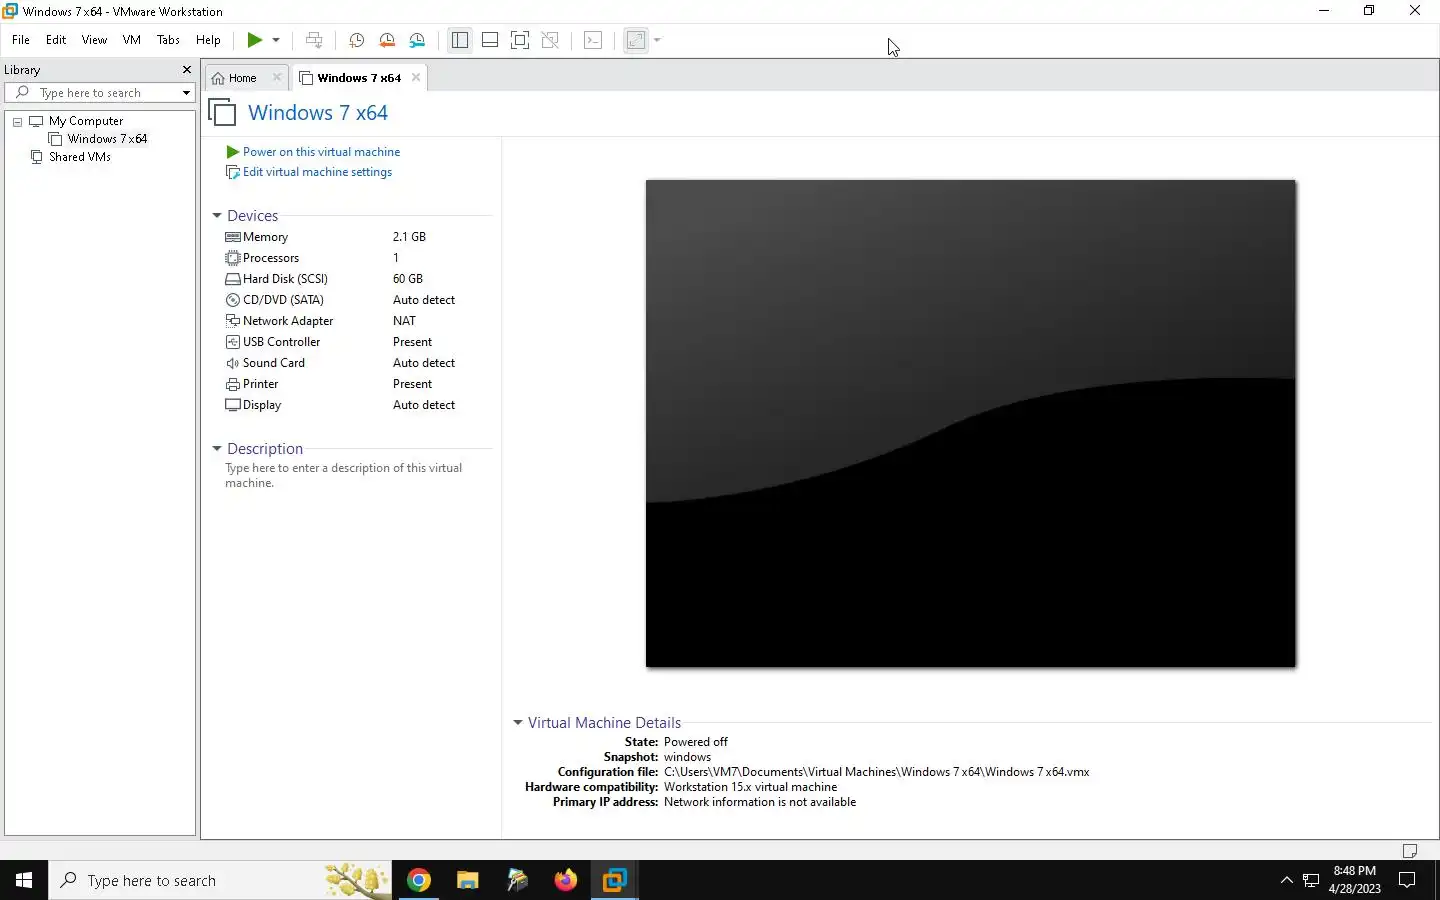Click the stretch guest display icon
The width and height of the screenshot is (1440, 900).
(636, 40)
